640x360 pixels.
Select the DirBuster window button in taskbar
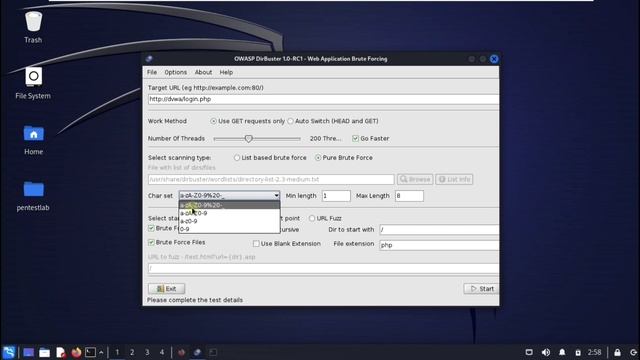(x=197, y=352)
